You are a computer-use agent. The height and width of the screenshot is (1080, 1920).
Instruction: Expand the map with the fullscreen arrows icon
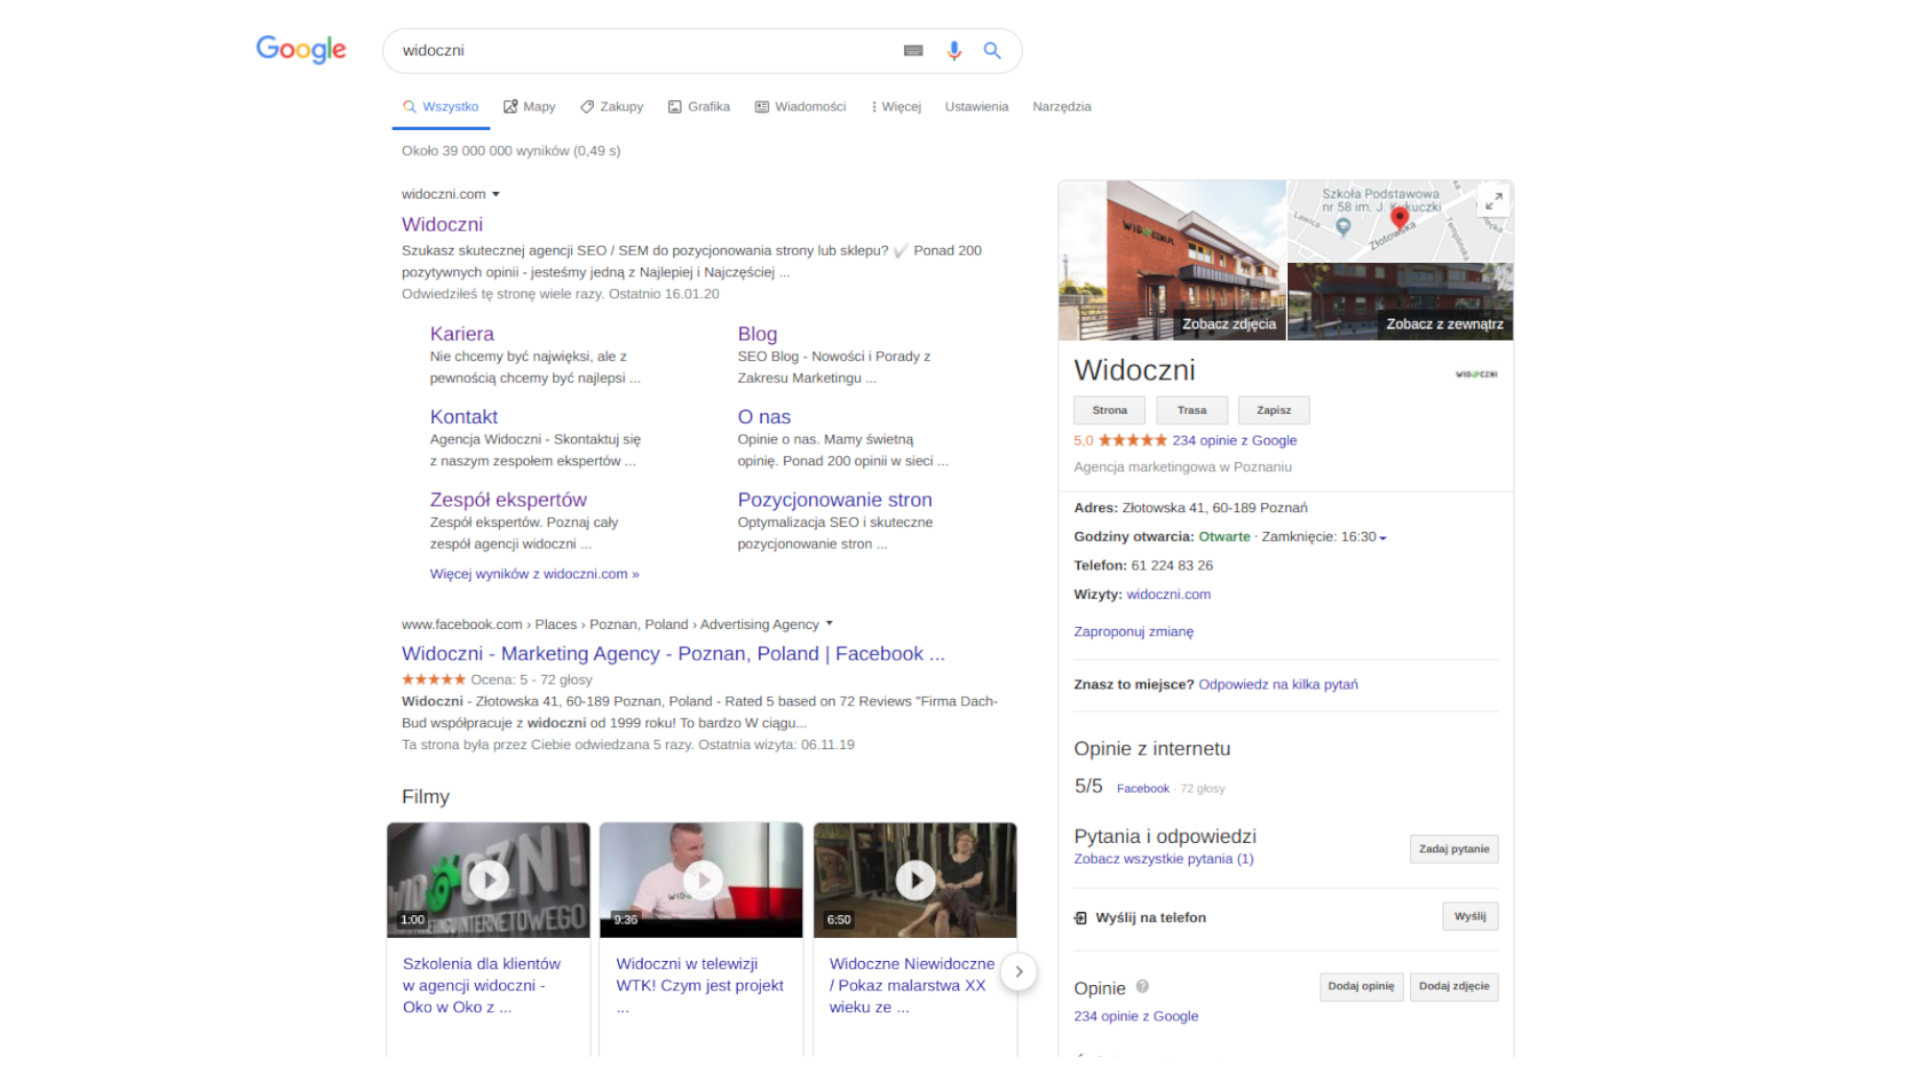click(x=1493, y=201)
